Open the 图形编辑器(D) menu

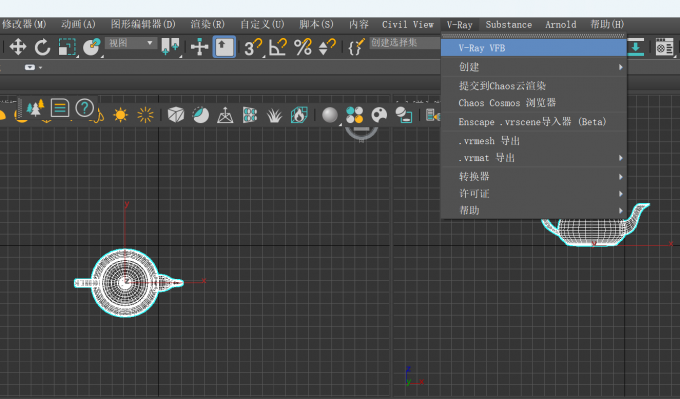(143, 24)
